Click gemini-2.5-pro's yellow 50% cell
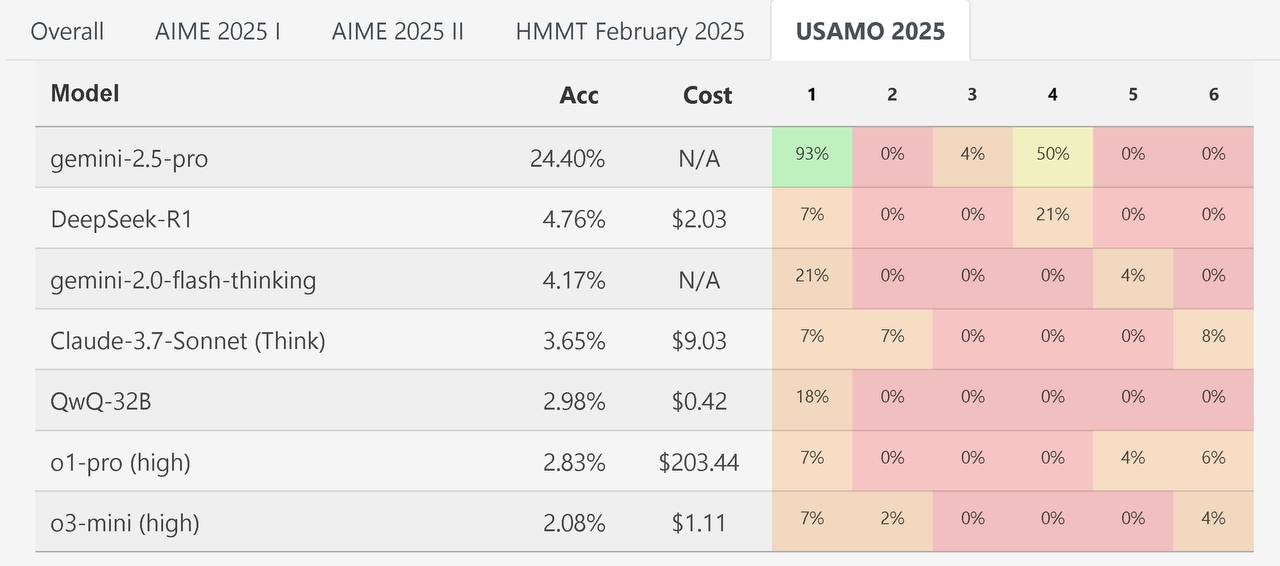 pyautogui.click(x=1052, y=154)
